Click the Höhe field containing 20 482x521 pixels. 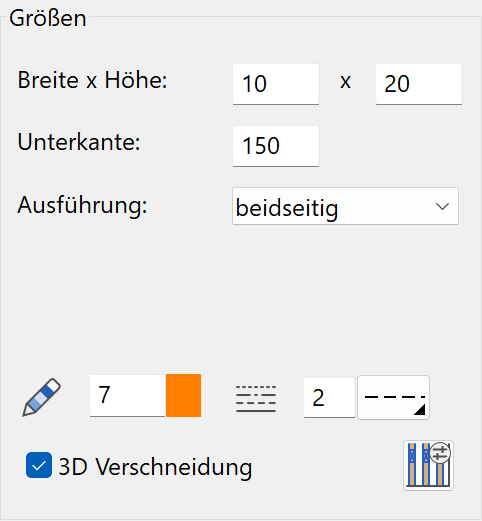419,84
